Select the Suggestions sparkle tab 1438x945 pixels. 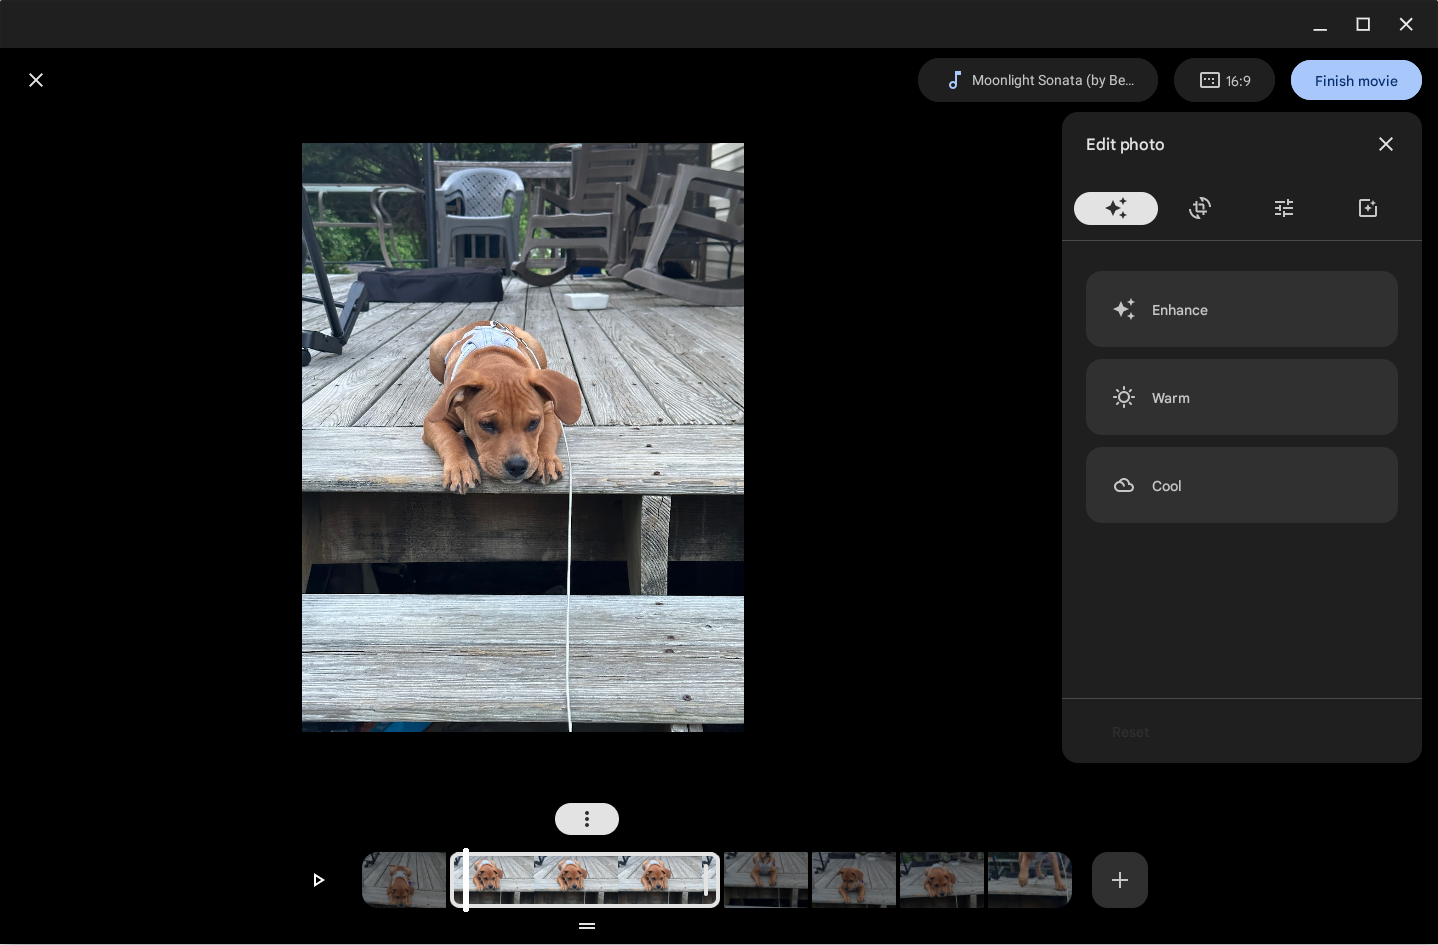[x=1116, y=208]
